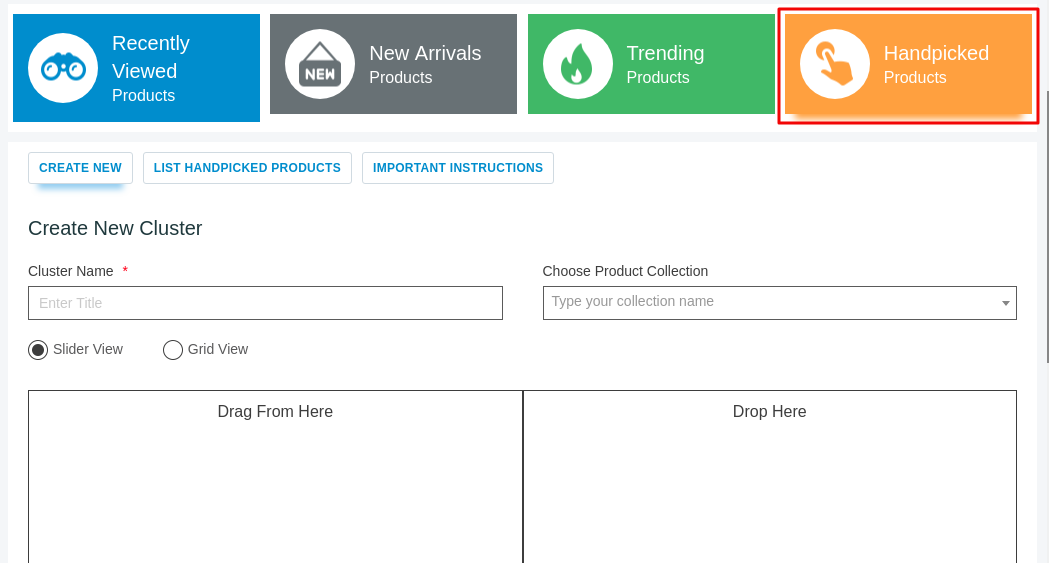The width and height of the screenshot is (1049, 563).
Task: Select the Slider View radio button
Action: coord(38,350)
